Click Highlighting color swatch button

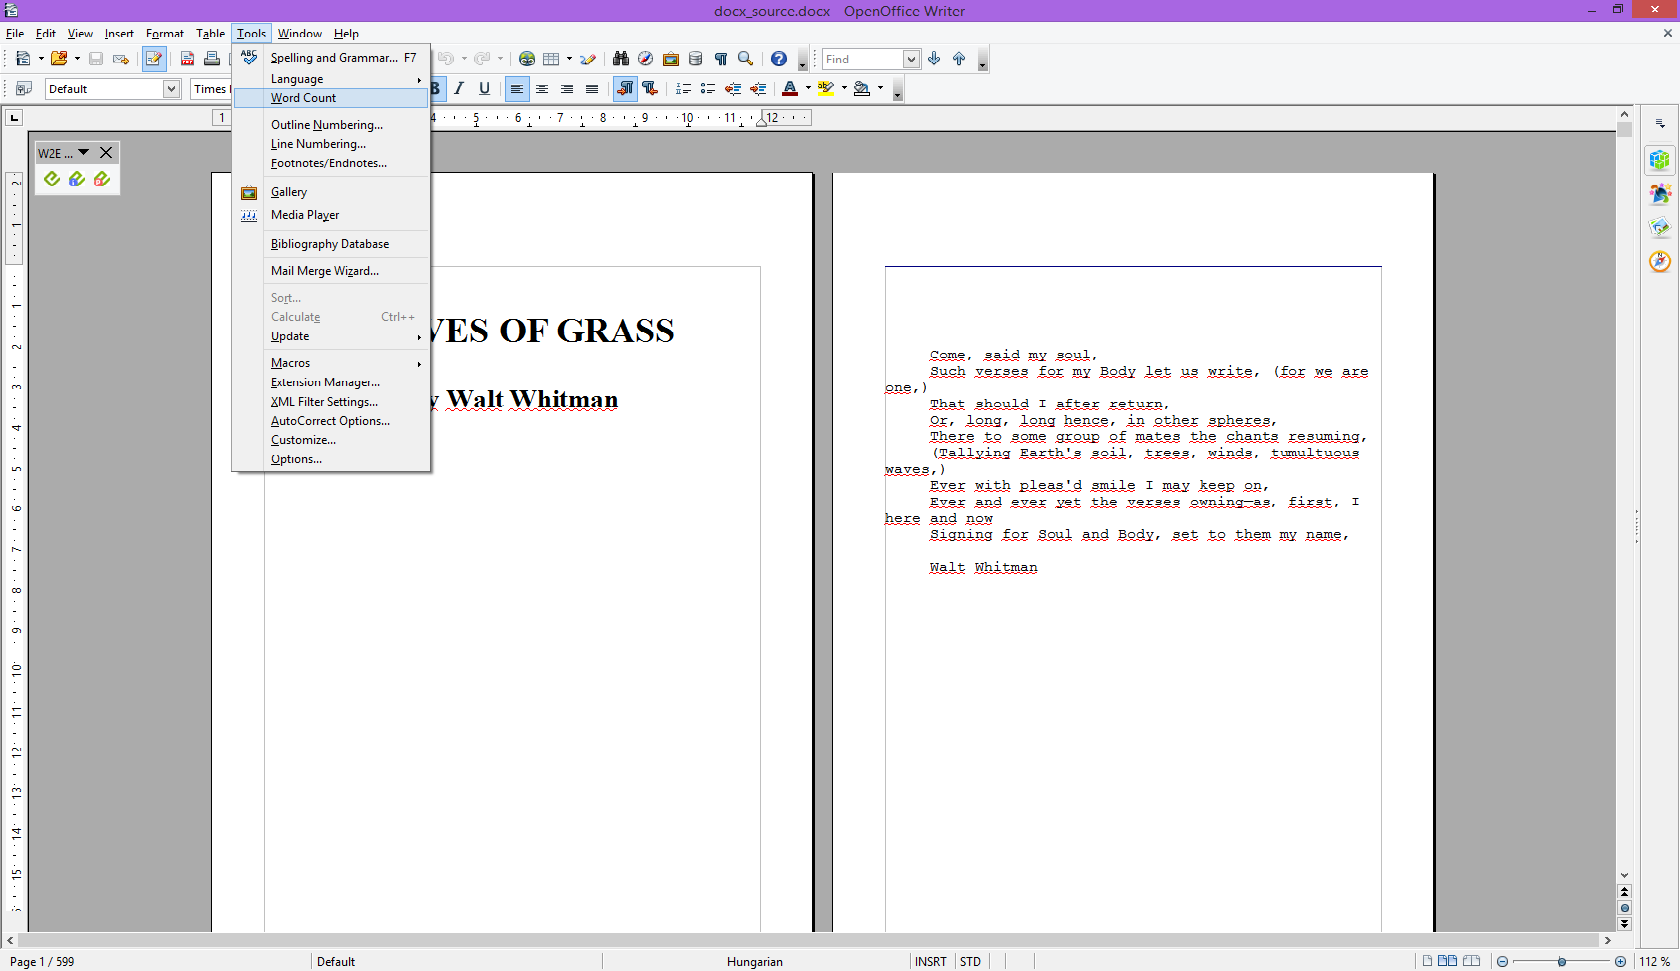(826, 89)
